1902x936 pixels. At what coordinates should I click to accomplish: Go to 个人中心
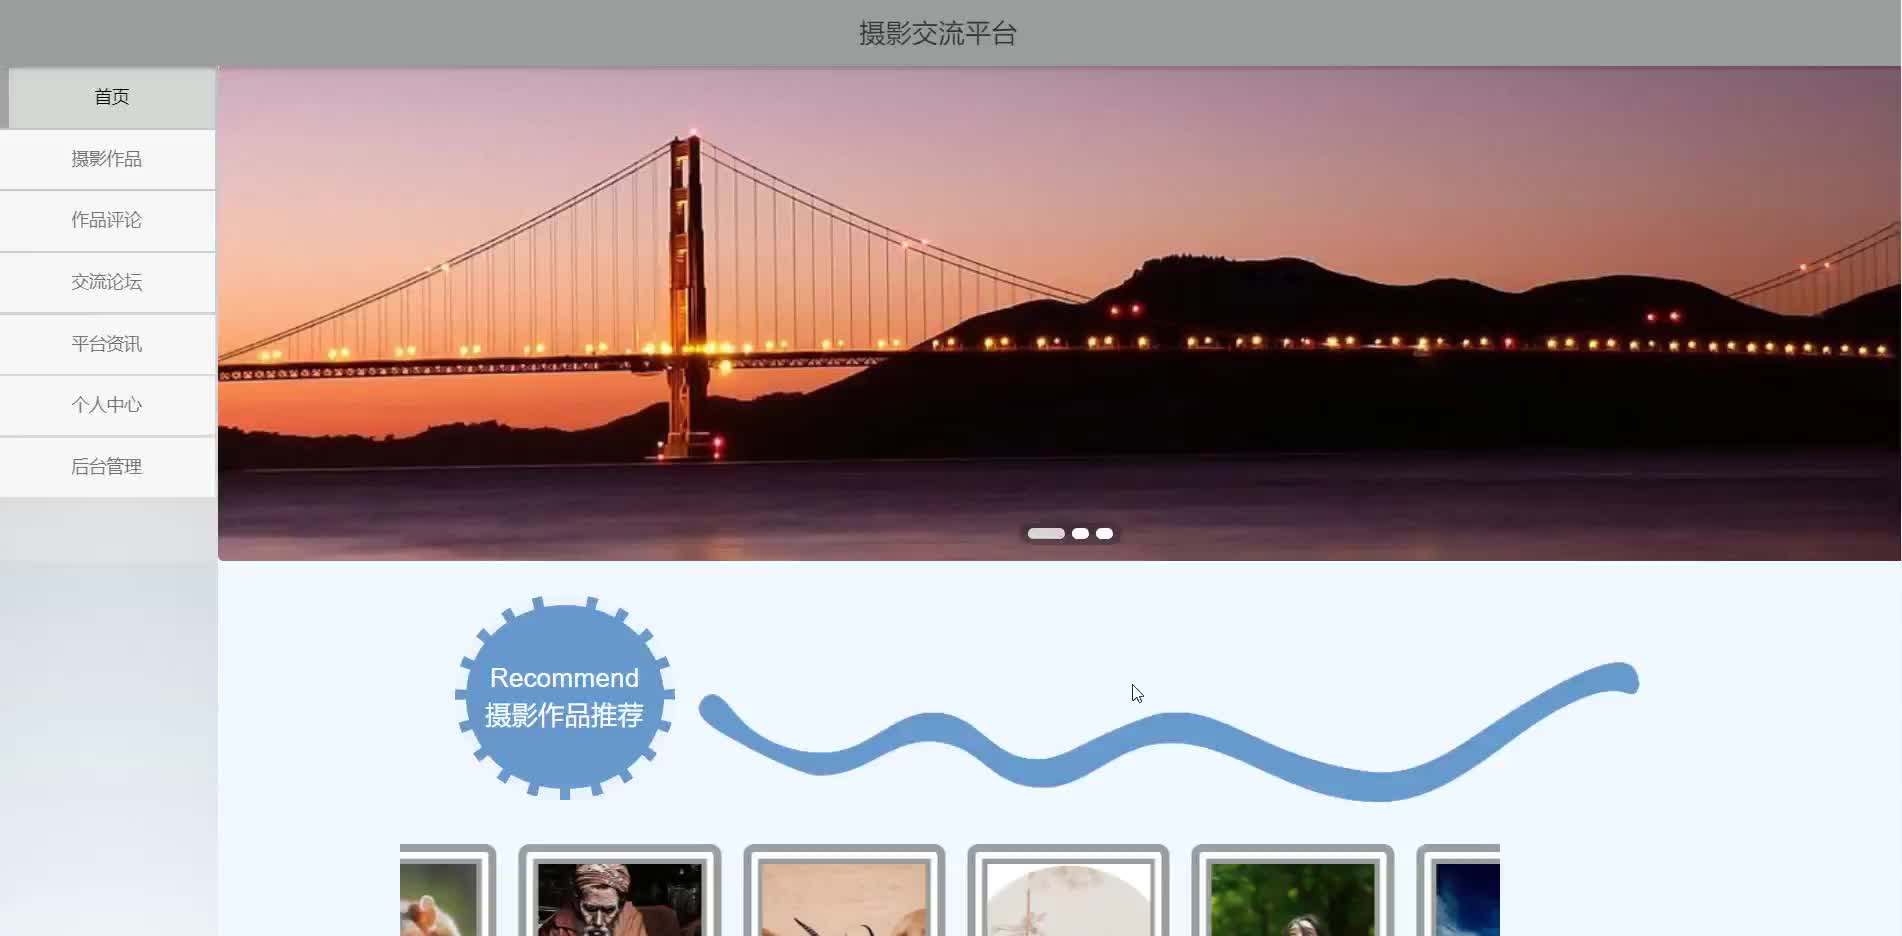tap(107, 405)
